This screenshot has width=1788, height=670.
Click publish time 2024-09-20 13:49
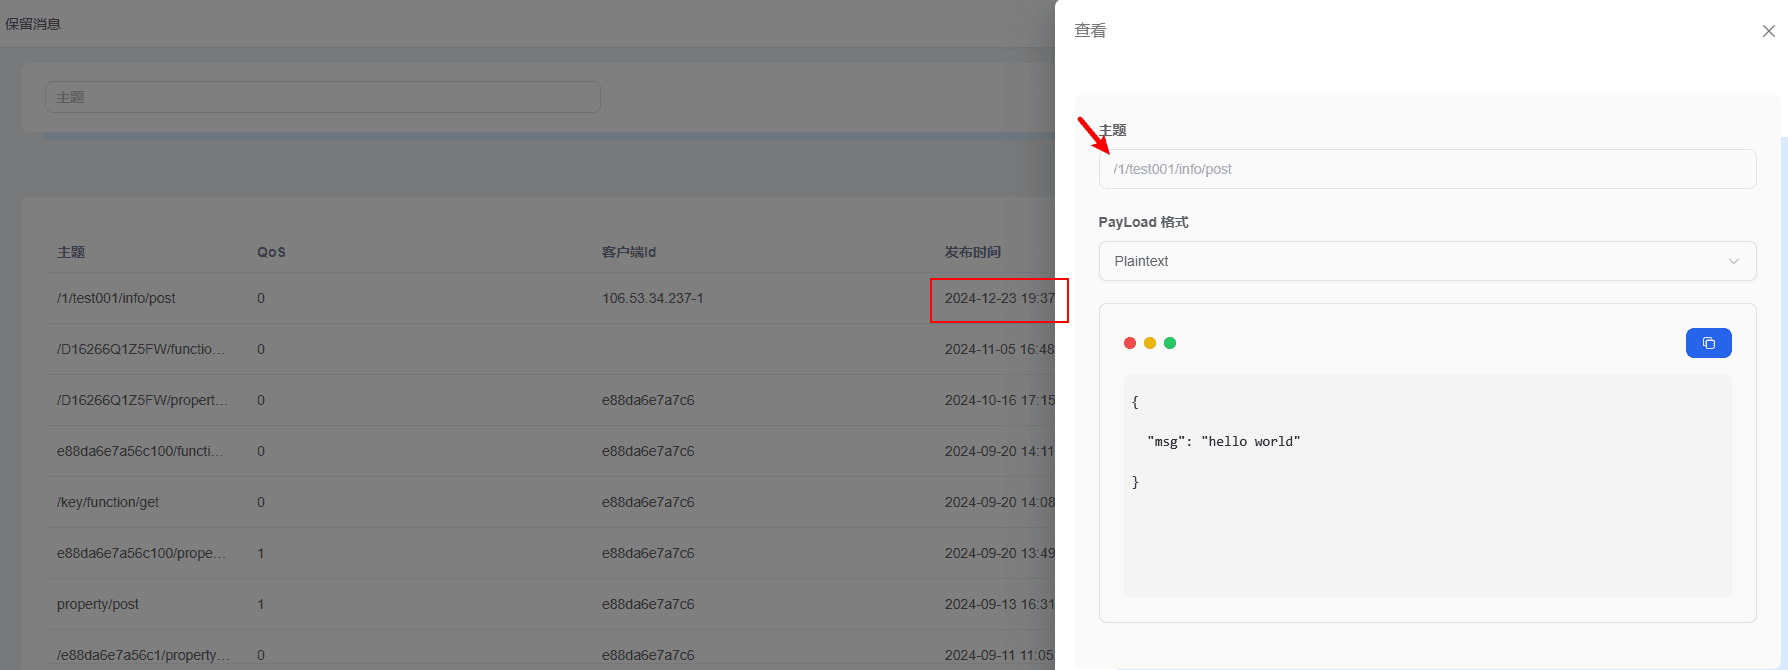[999, 553]
